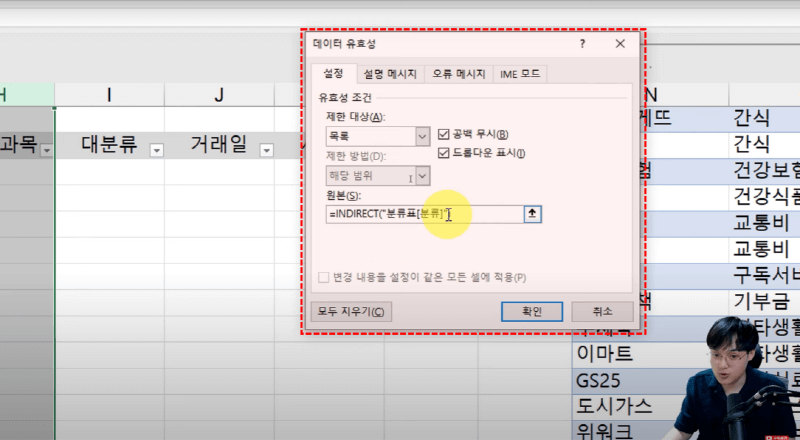The image size is (800, 440).
Task: Click the 모두 지우기 button
Action: 351,311
